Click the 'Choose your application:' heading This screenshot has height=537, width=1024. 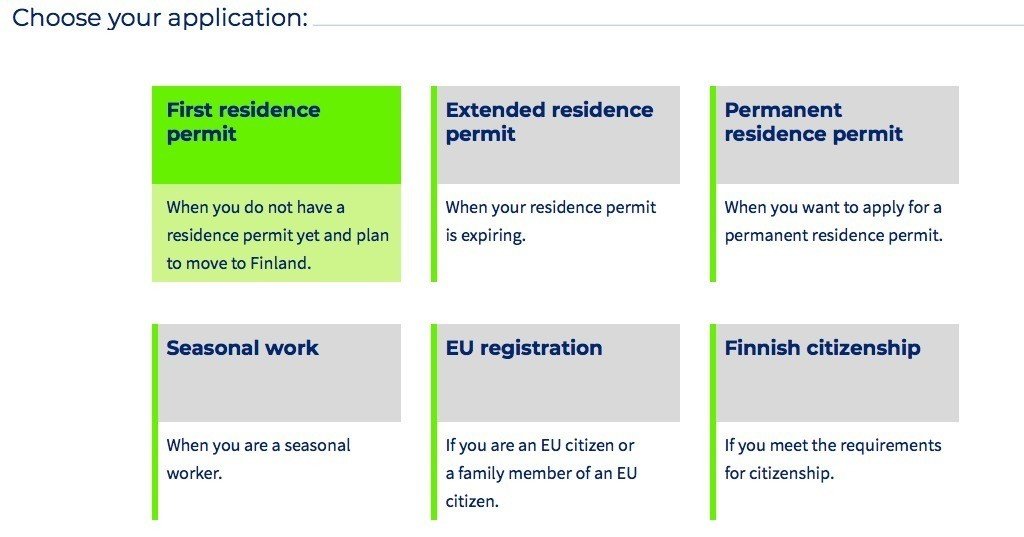(160, 18)
